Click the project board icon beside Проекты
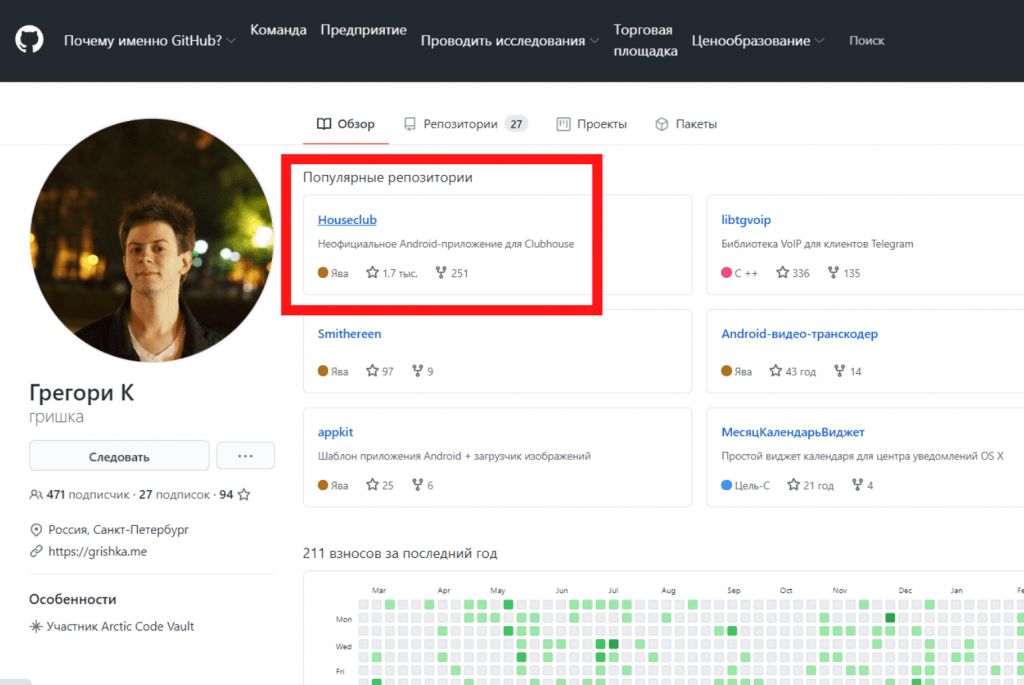This screenshot has width=1024, height=685. [x=563, y=124]
